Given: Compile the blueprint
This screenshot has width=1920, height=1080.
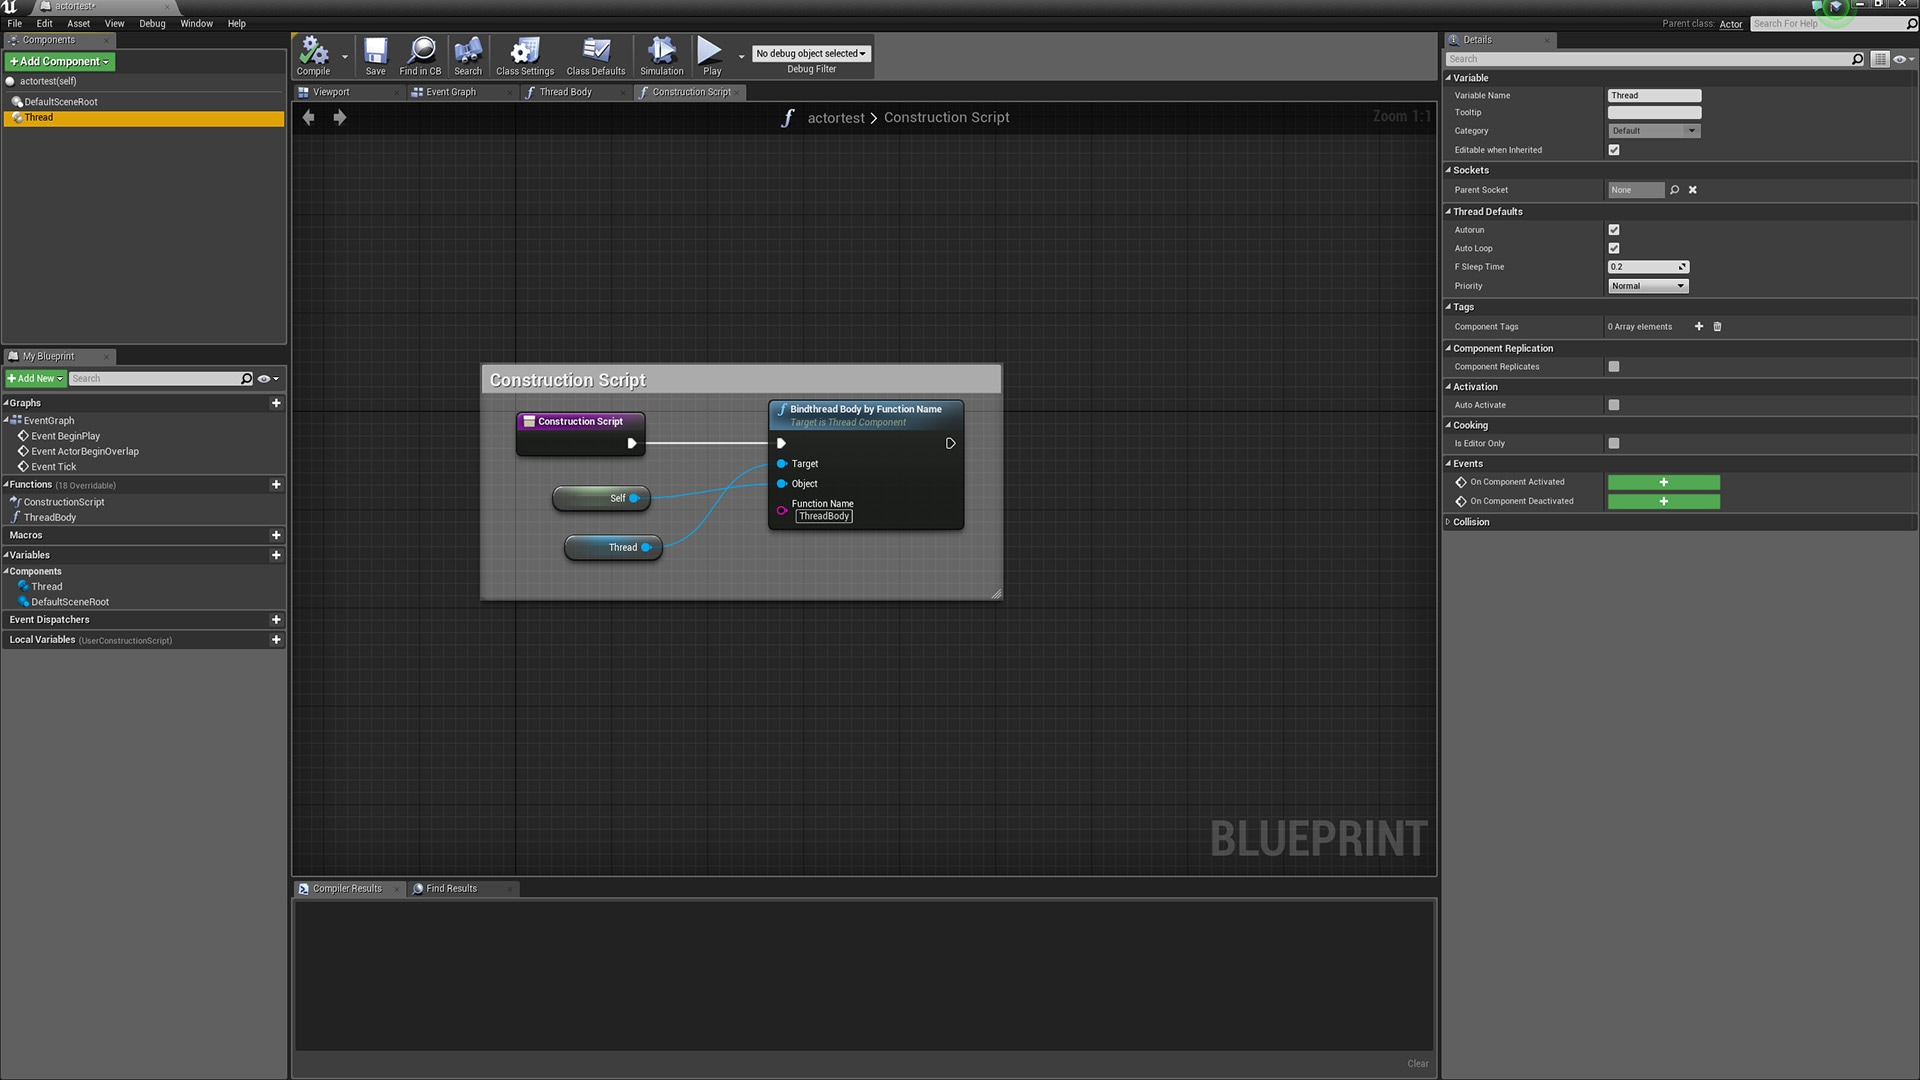Looking at the screenshot, I should click(312, 56).
